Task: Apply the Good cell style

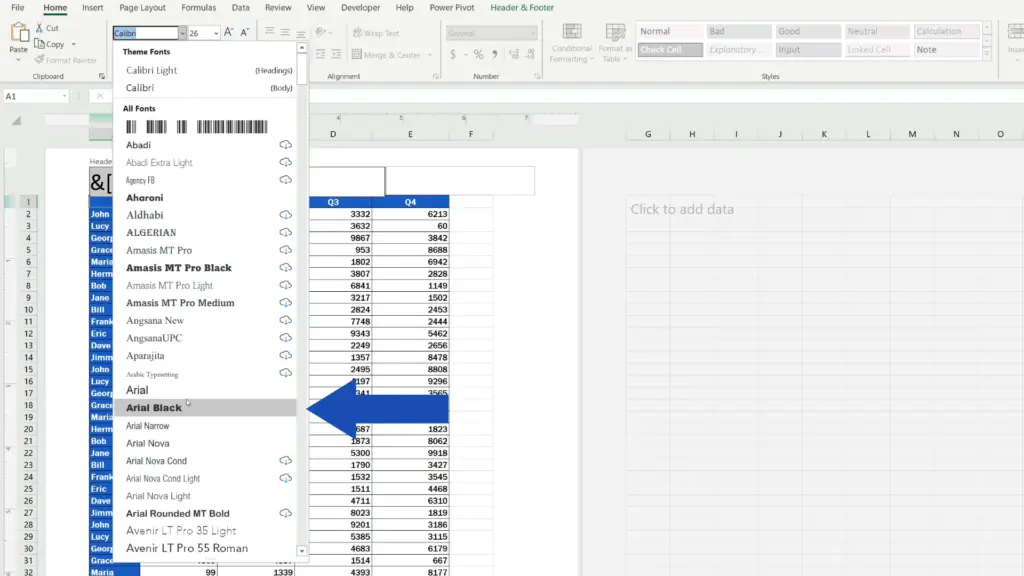Action: tap(808, 31)
